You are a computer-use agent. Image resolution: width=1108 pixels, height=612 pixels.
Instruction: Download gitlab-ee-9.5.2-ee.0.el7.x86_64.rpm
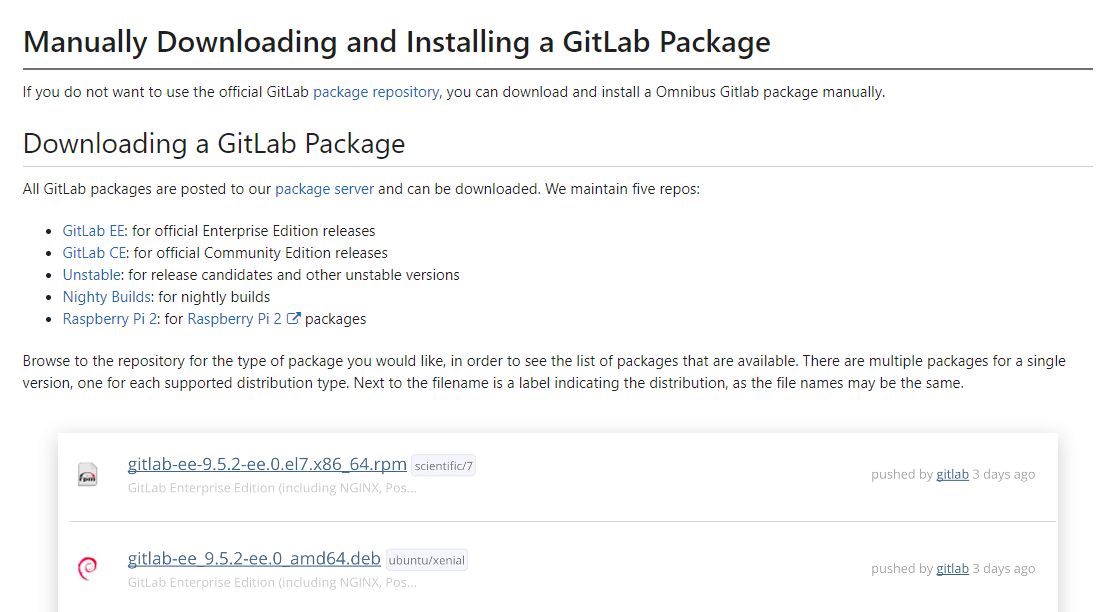click(x=267, y=464)
